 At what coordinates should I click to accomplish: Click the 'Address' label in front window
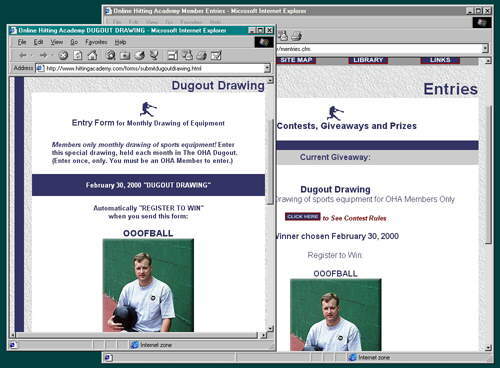[23, 68]
